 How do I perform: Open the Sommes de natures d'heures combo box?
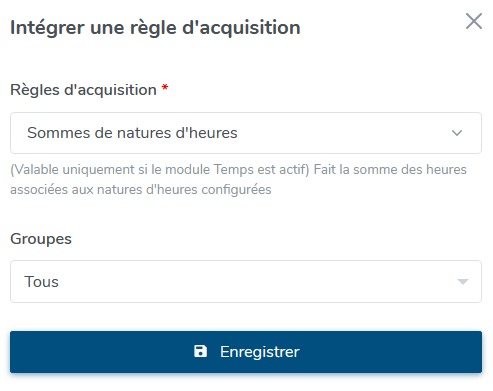pyautogui.click(x=246, y=133)
